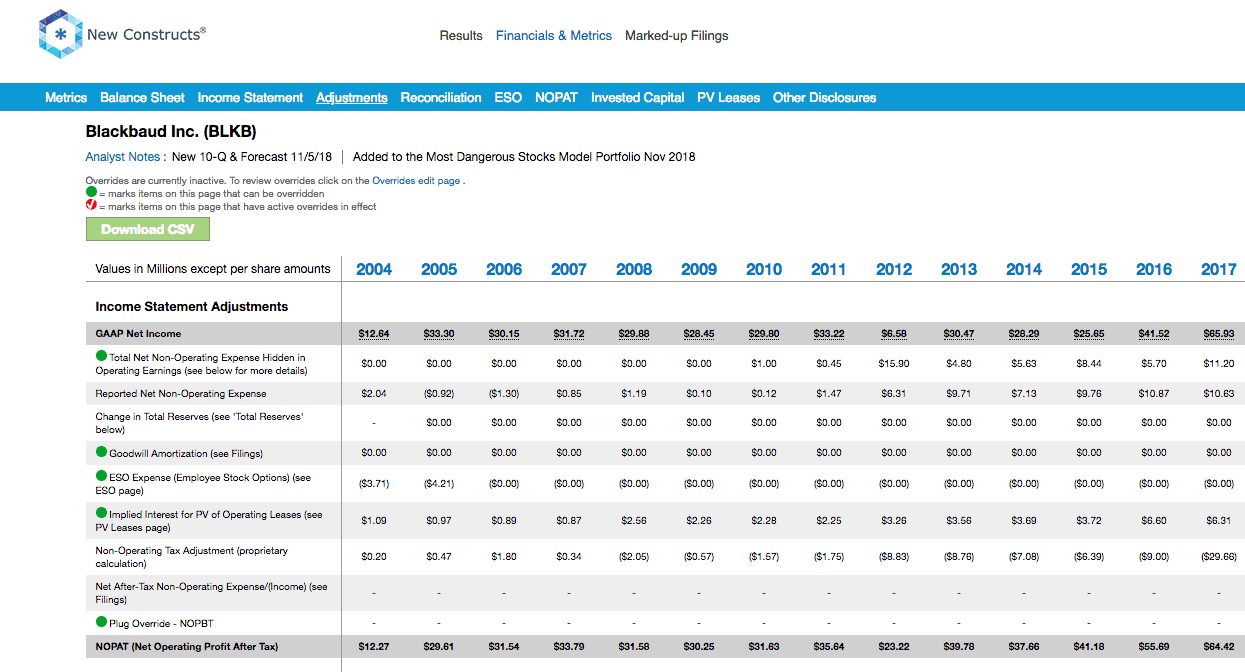
Task: Open the Results tab
Action: [461, 36]
